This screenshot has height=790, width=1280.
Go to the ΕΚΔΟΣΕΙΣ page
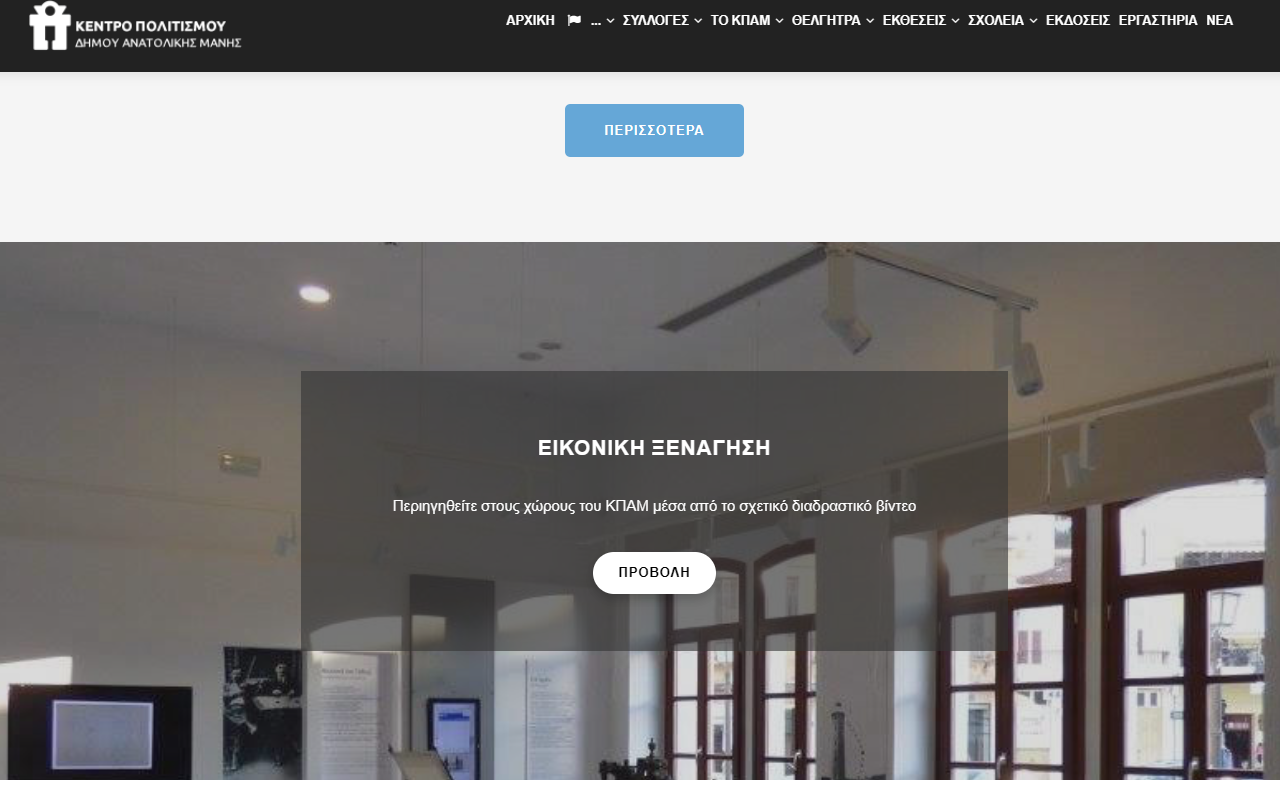tap(1077, 20)
